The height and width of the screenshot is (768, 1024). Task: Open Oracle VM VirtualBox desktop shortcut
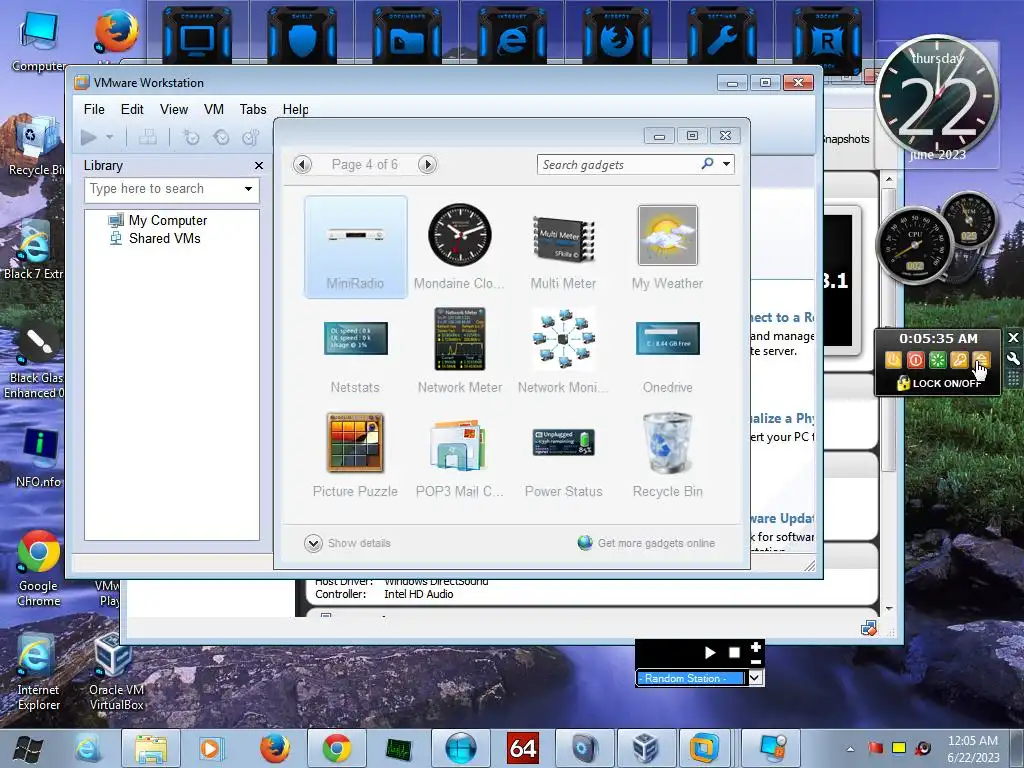[x=116, y=673]
